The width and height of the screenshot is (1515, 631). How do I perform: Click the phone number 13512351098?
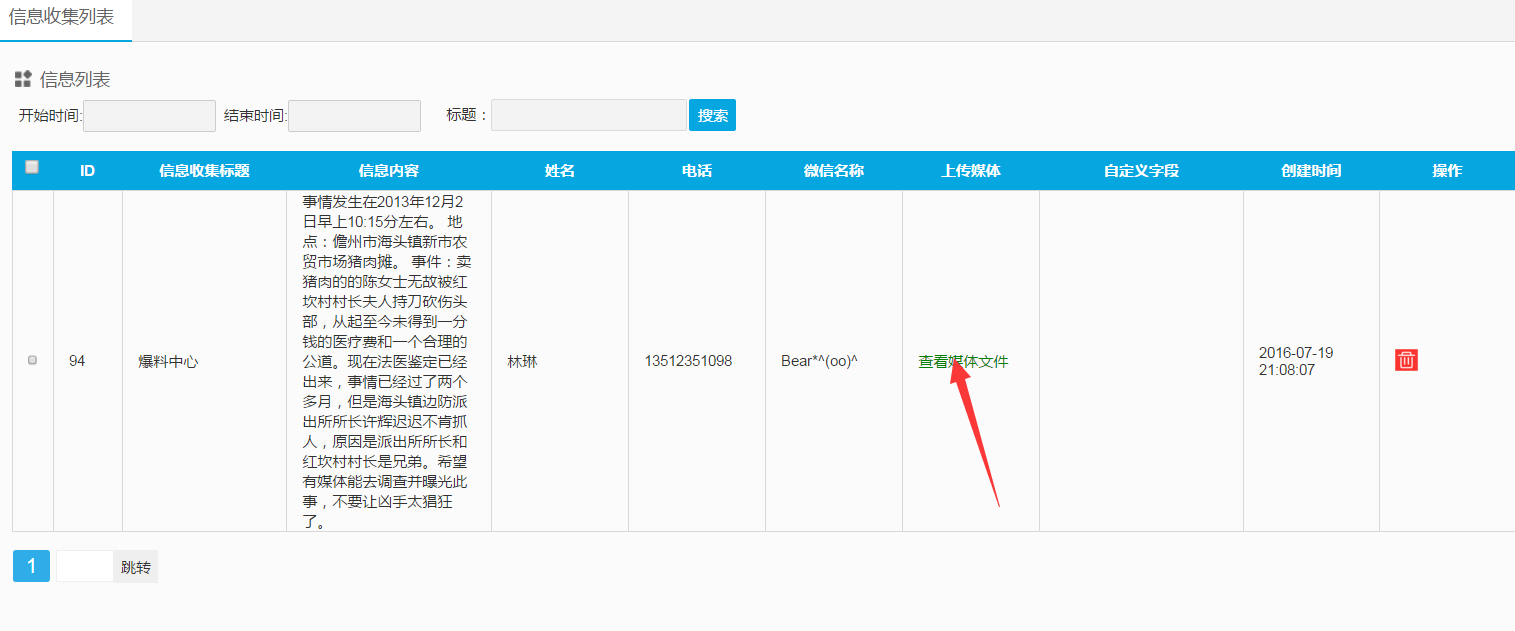tap(688, 361)
